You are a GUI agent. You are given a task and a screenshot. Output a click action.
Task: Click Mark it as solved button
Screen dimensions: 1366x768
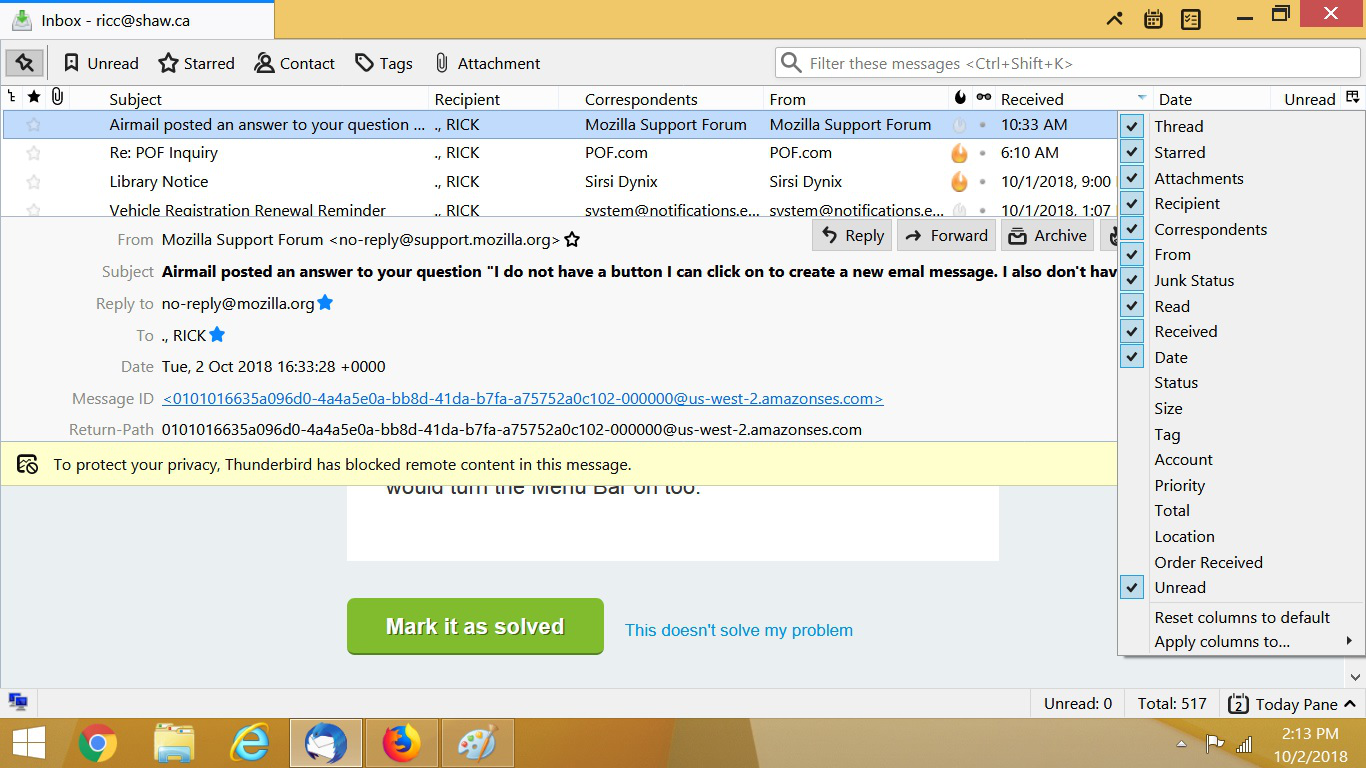point(475,626)
